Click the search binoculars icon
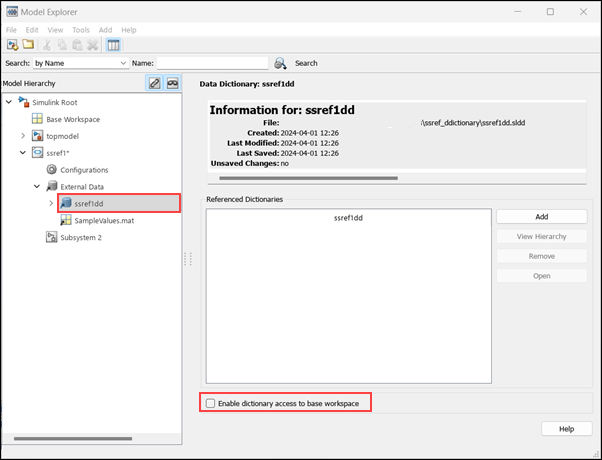 point(280,63)
